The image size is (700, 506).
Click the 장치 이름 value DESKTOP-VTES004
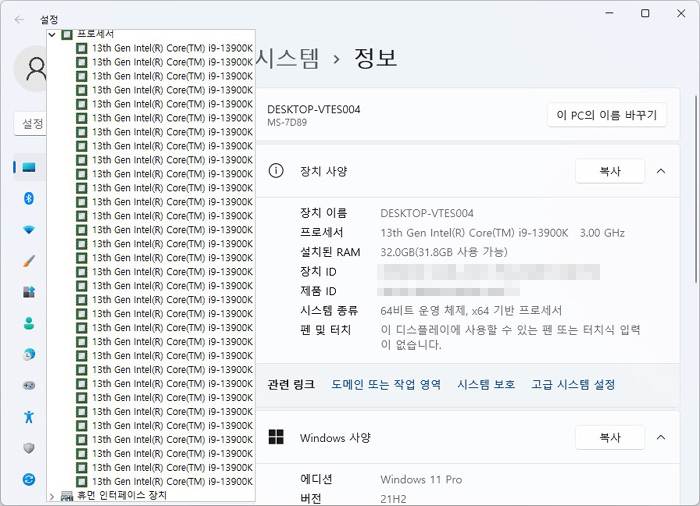pyautogui.click(x=427, y=213)
